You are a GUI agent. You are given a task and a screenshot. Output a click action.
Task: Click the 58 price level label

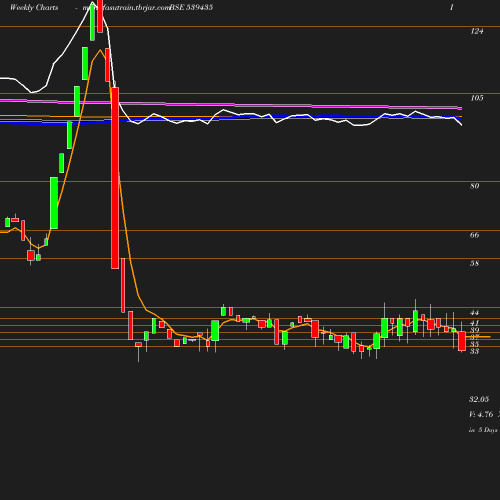[x=475, y=263]
